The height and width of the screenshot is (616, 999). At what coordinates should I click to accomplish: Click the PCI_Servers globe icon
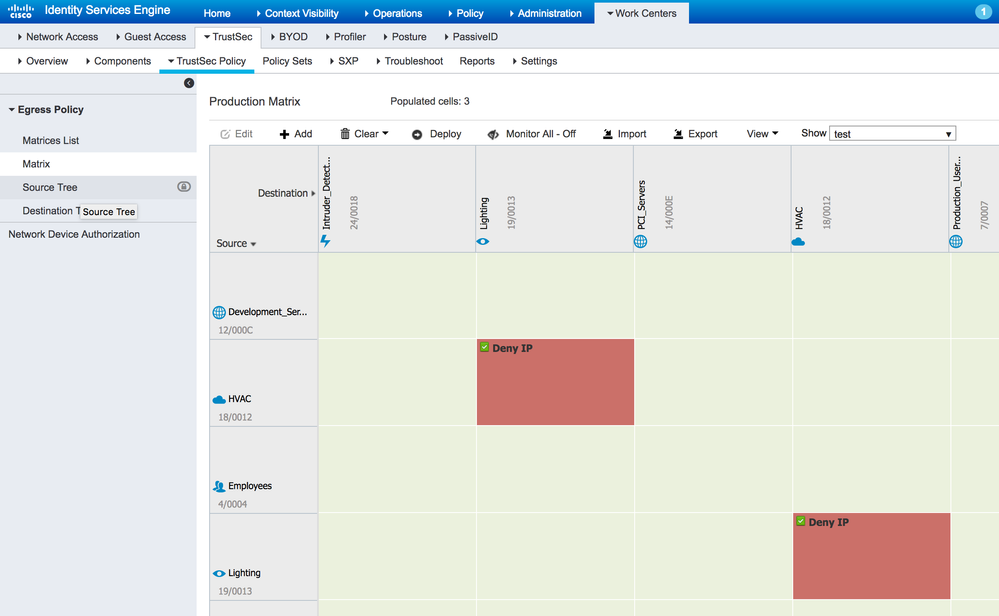tap(640, 241)
